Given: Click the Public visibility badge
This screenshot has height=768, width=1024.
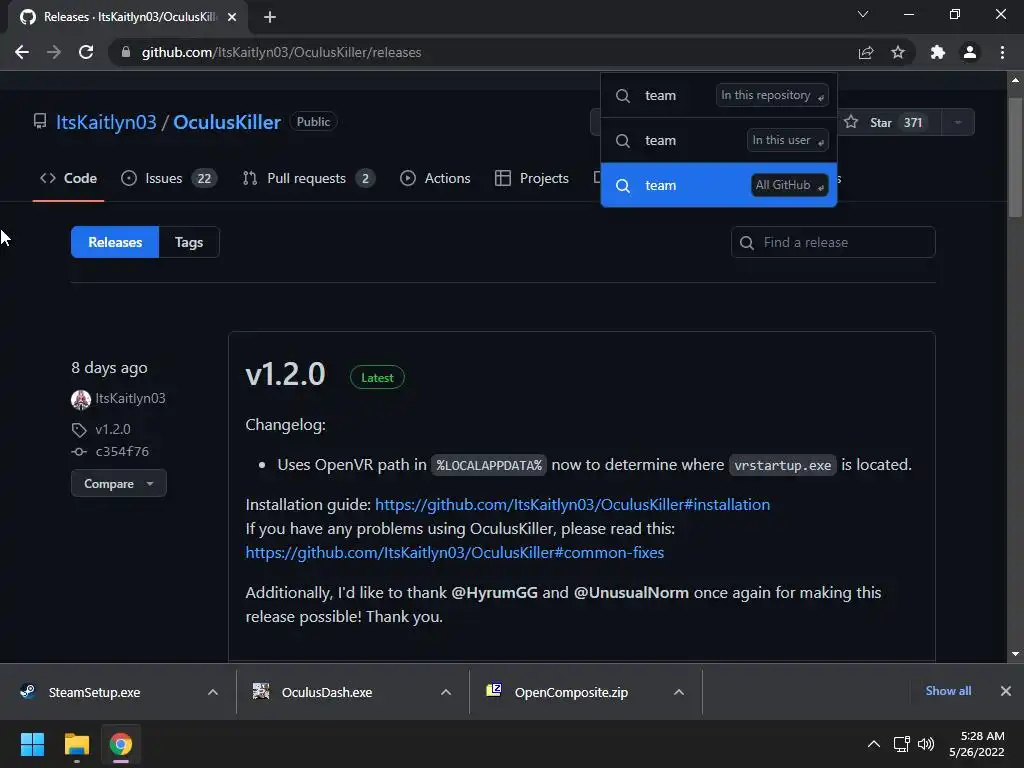Looking at the screenshot, I should (313, 122).
